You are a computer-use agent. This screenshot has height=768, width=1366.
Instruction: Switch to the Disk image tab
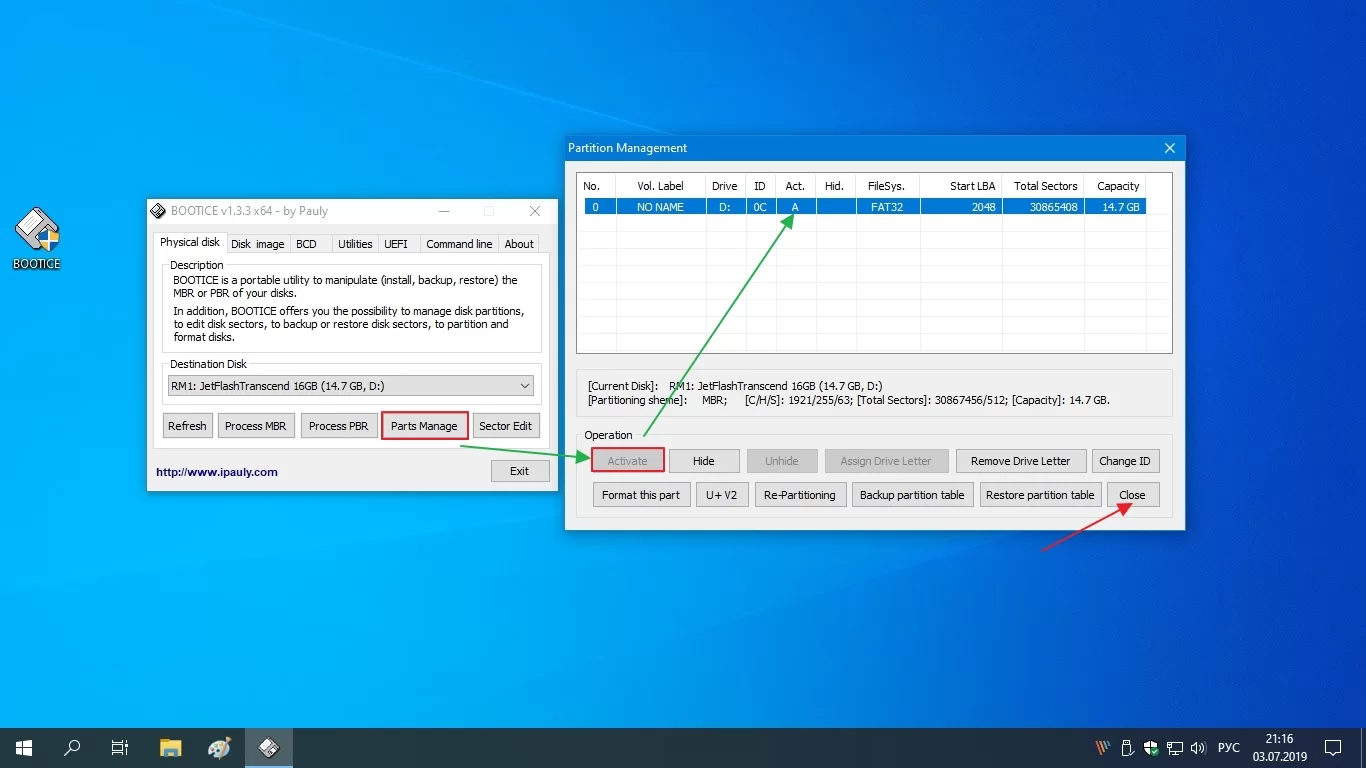258,244
